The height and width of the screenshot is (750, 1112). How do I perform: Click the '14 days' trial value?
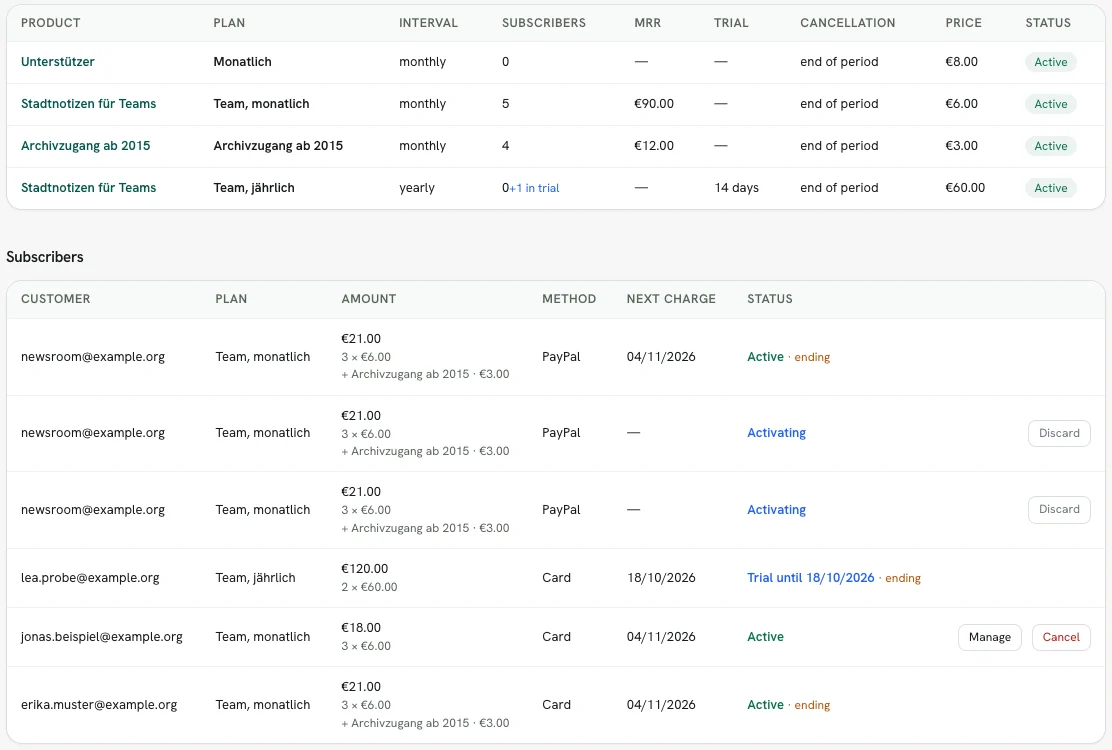click(736, 187)
